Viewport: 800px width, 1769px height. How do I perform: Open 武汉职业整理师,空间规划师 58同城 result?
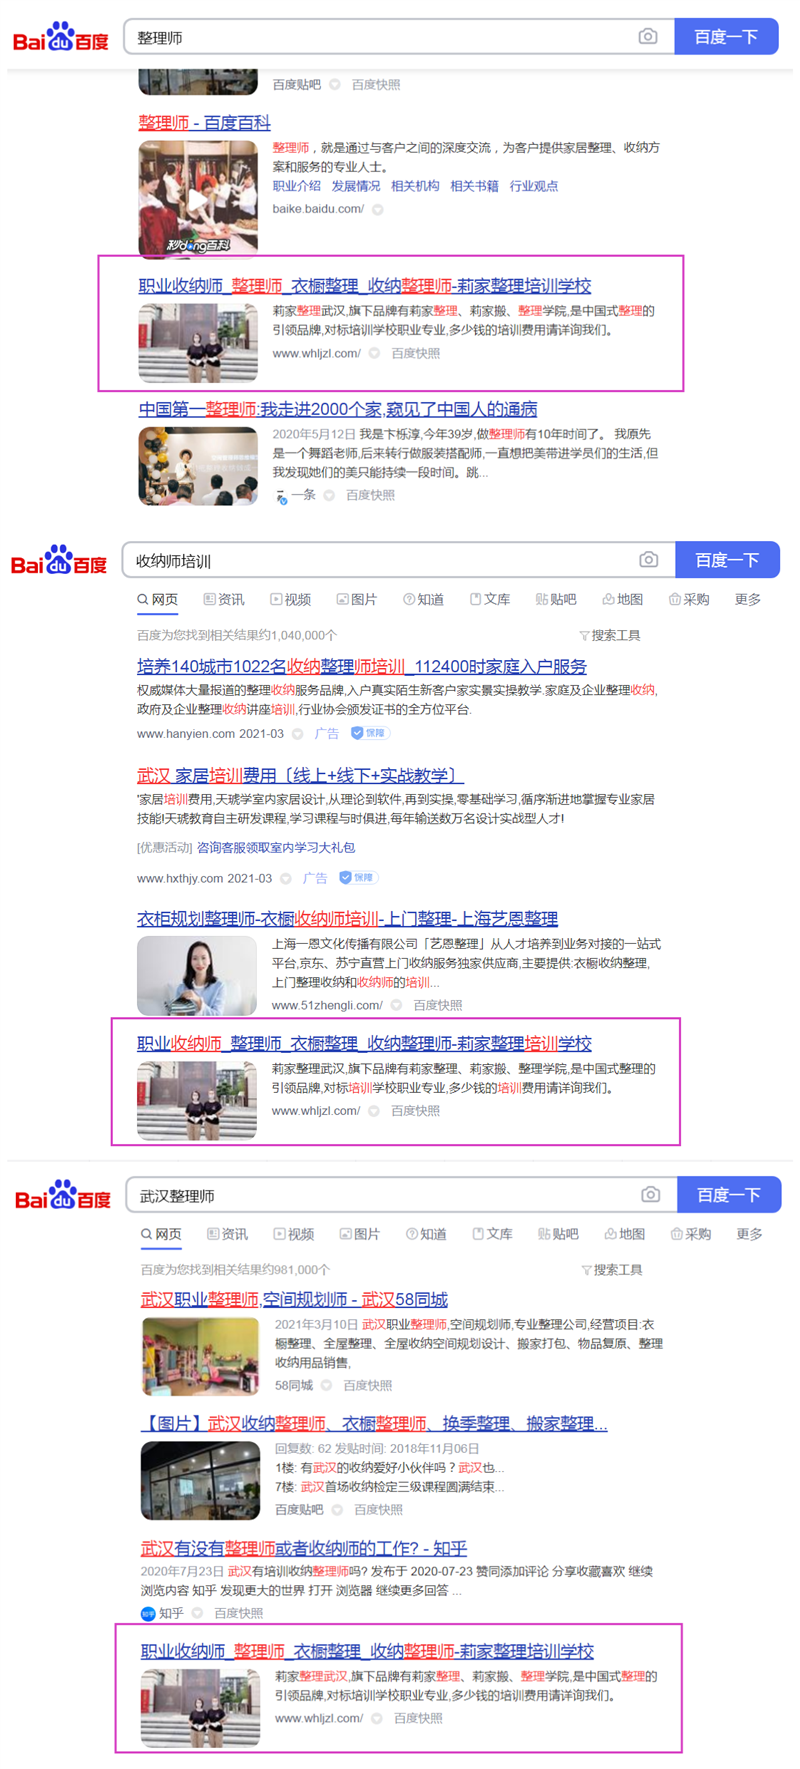[x=294, y=1300]
